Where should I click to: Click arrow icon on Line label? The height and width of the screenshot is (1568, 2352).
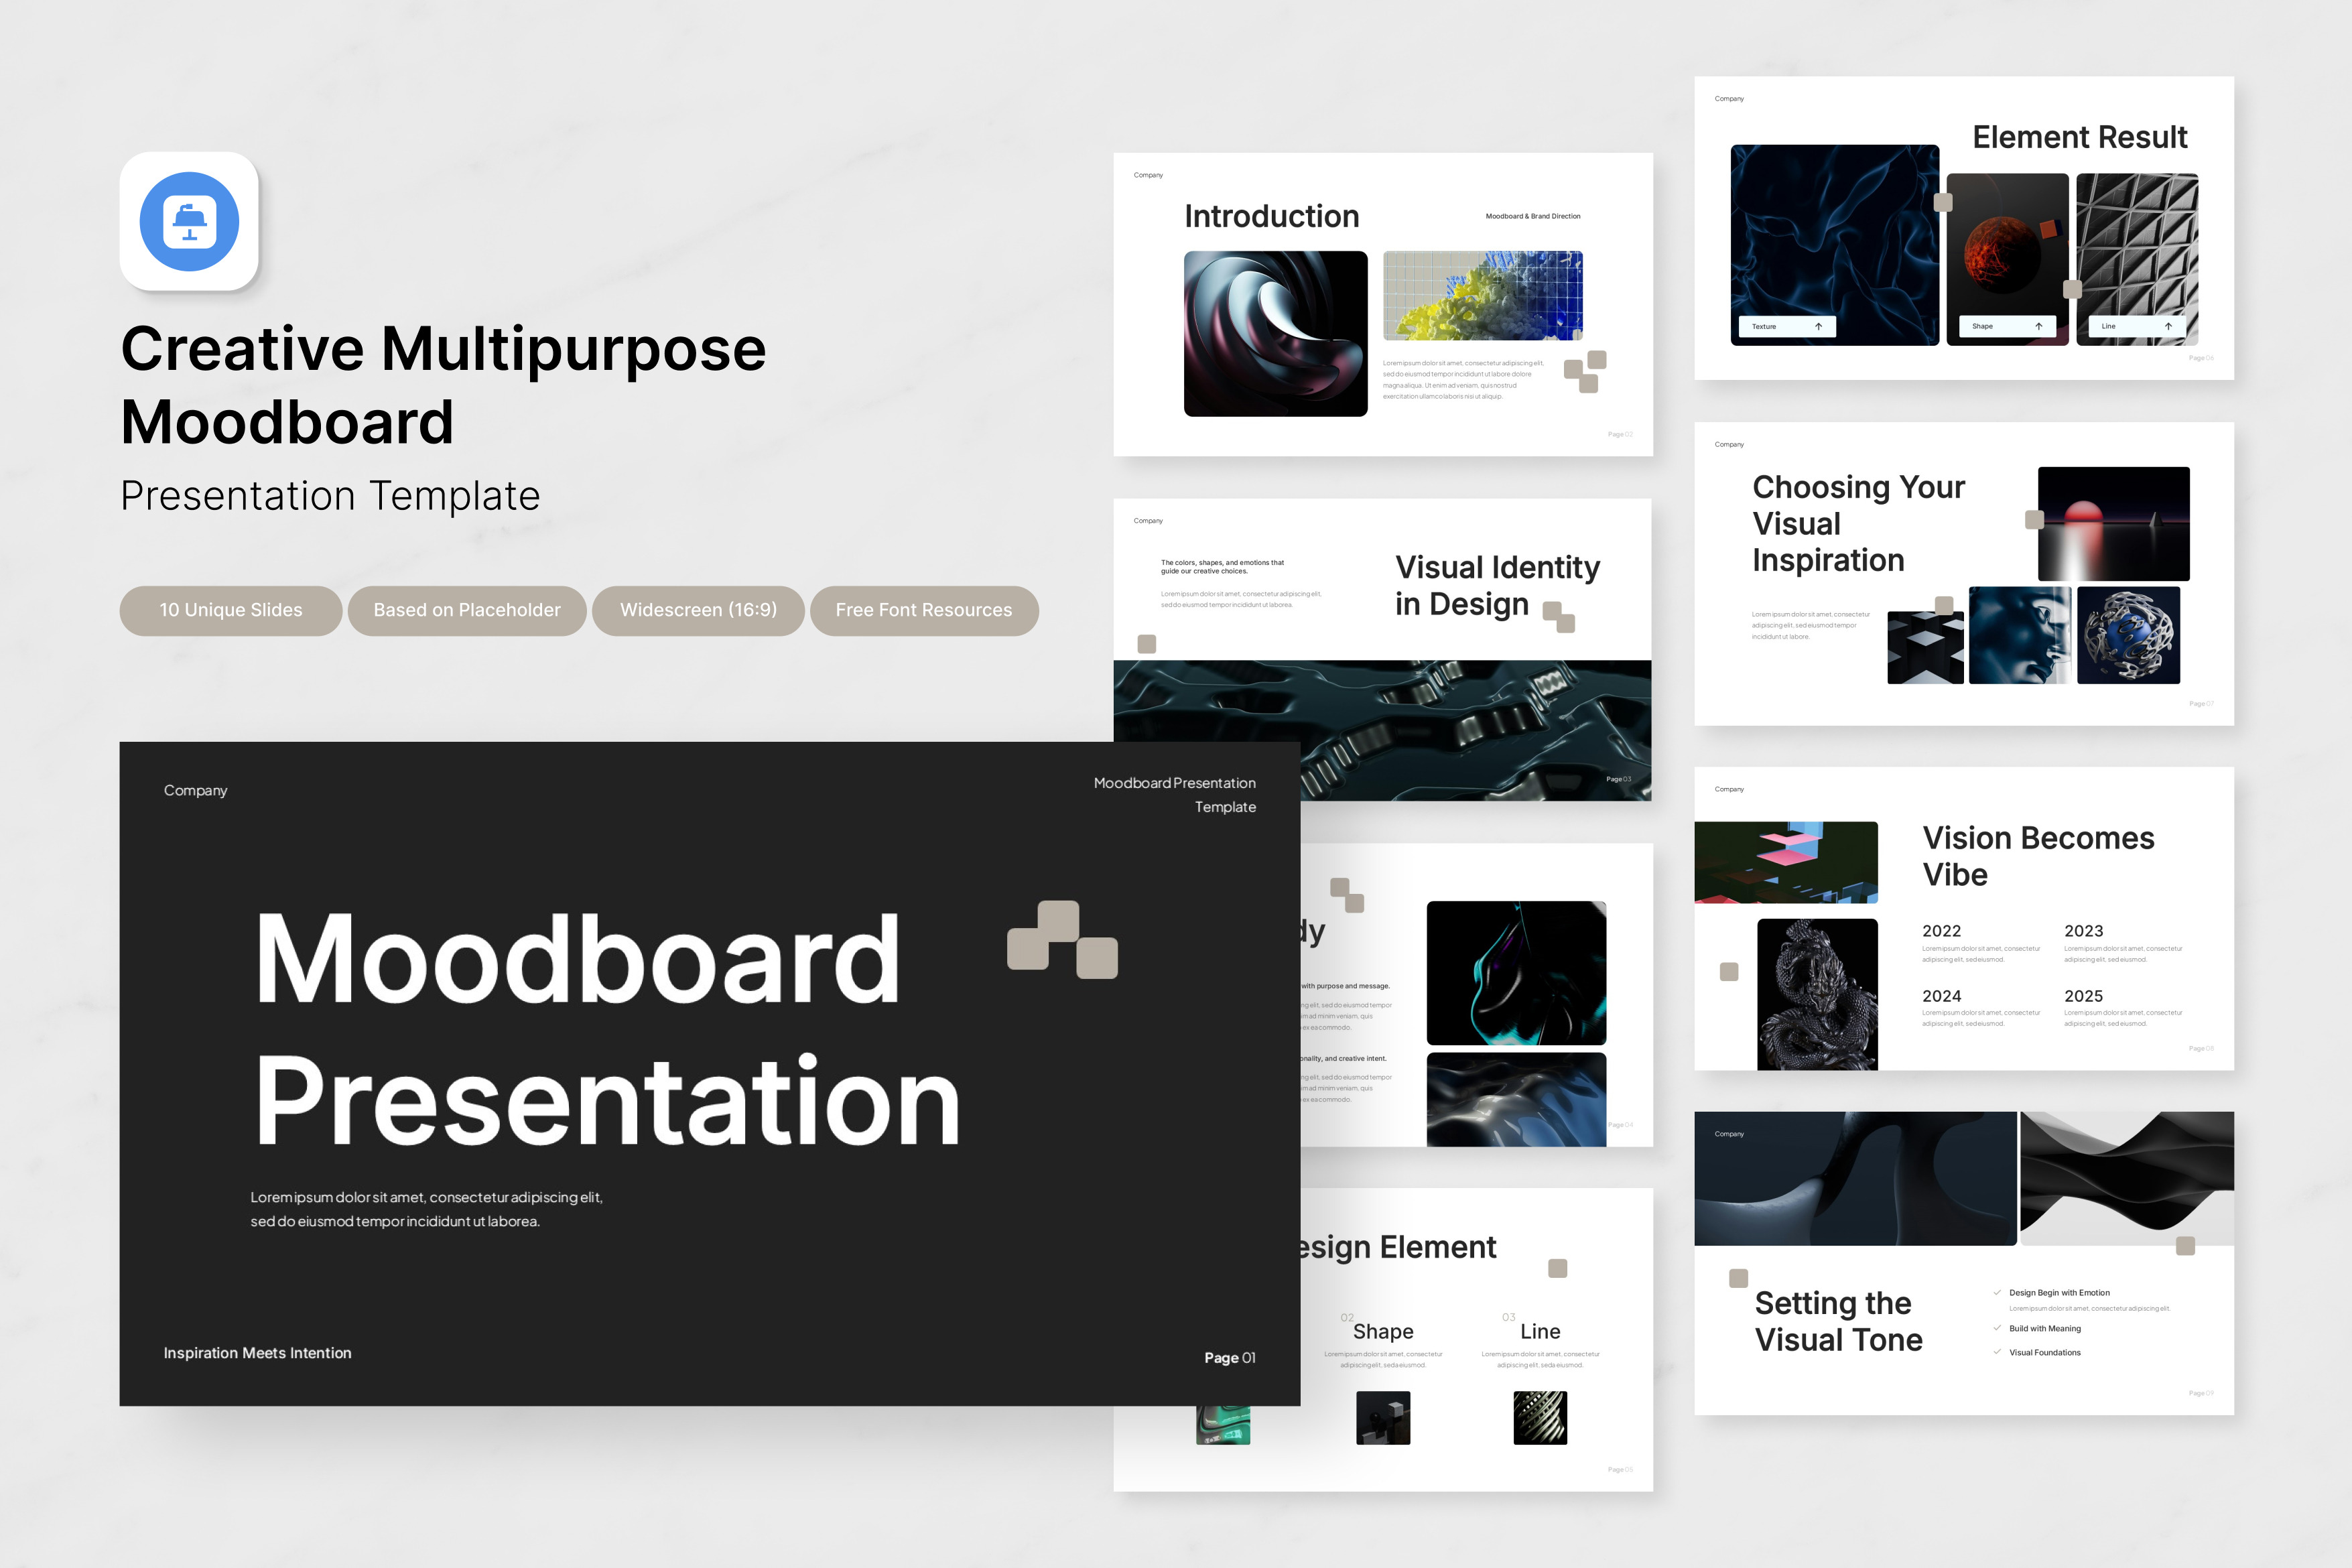pos(2168,326)
